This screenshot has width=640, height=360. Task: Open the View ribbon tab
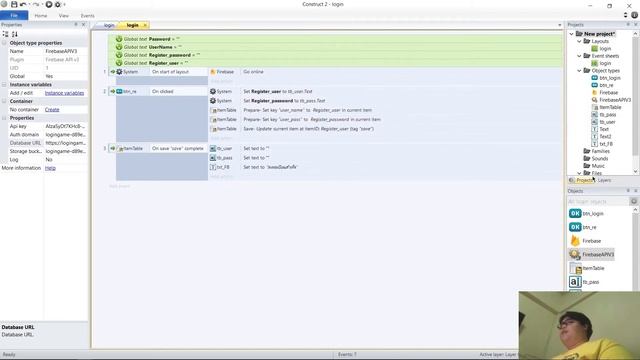[x=64, y=16]
